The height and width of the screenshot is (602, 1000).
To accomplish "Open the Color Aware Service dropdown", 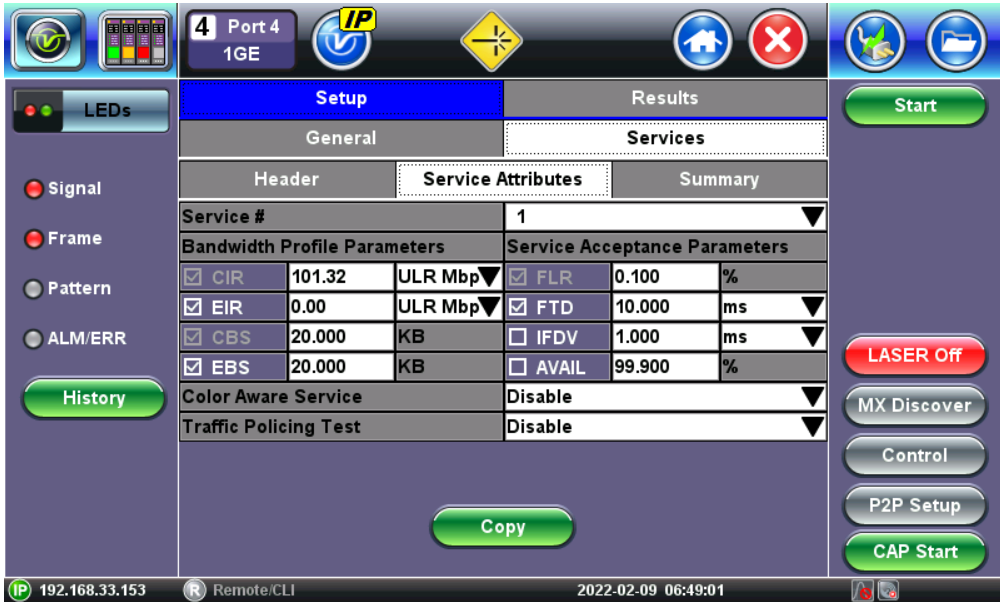I will tap(665, 397).
